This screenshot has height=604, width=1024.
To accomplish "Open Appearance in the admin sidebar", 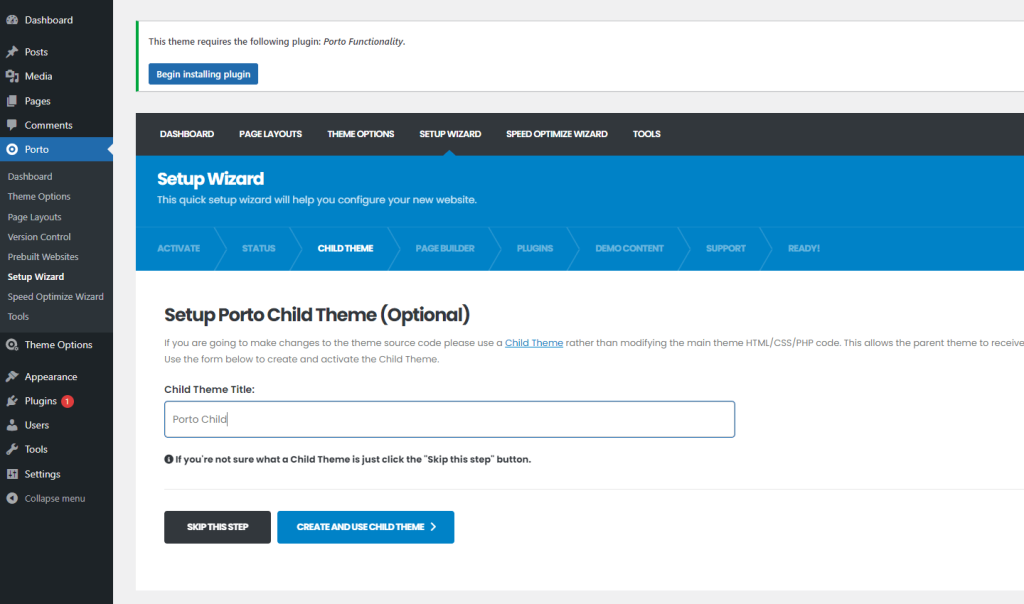I will point(56,377).
